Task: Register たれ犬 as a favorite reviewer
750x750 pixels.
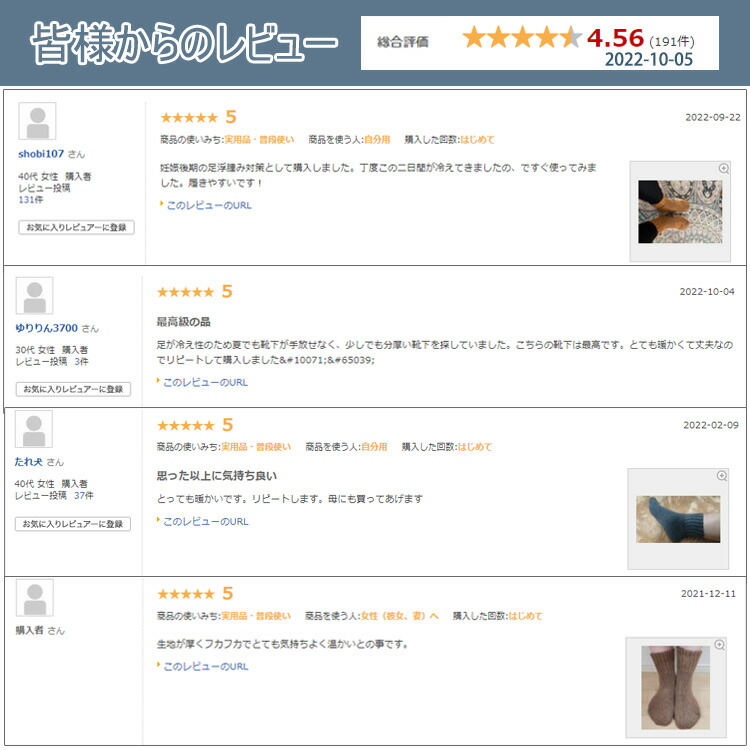Action: (x=73, y=524)
